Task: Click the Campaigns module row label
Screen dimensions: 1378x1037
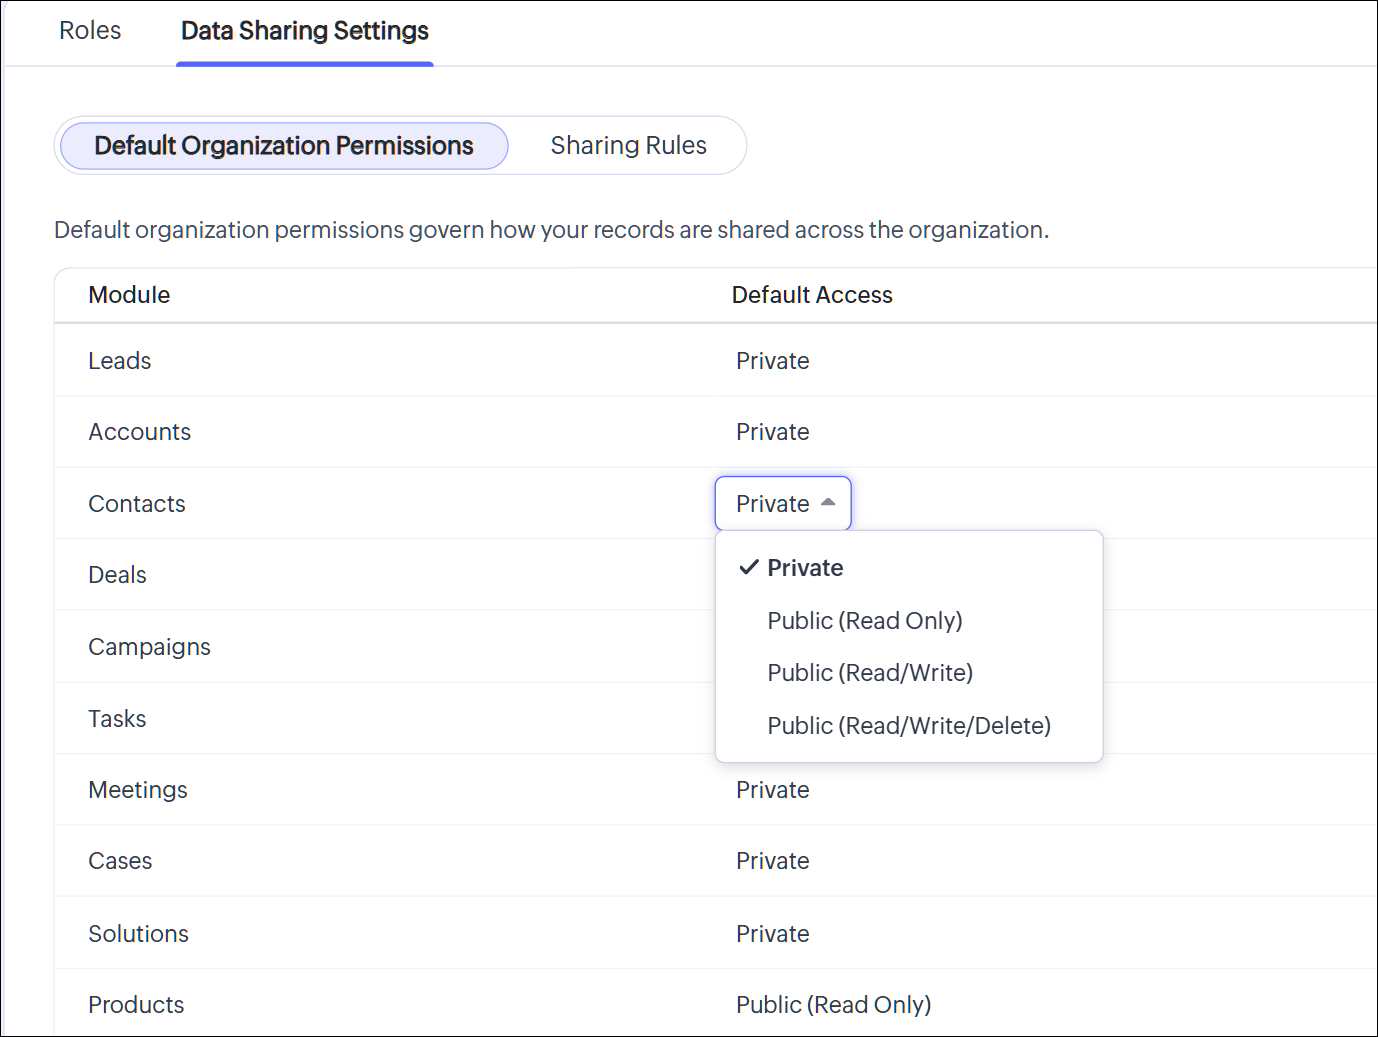Action: coord(149,647)
